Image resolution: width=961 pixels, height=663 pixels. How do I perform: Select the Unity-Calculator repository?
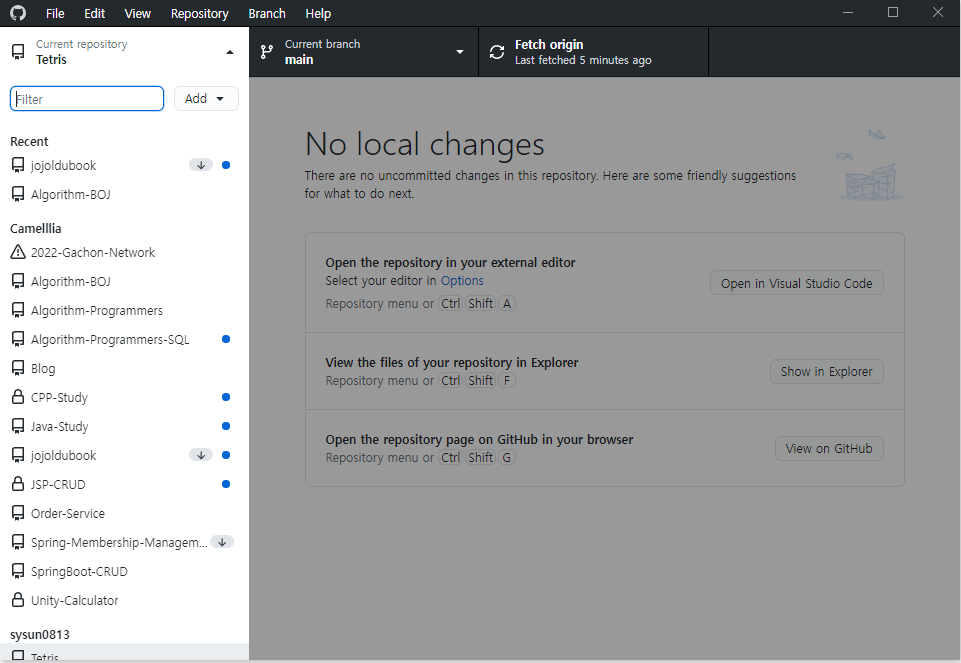tap(124, 600)
